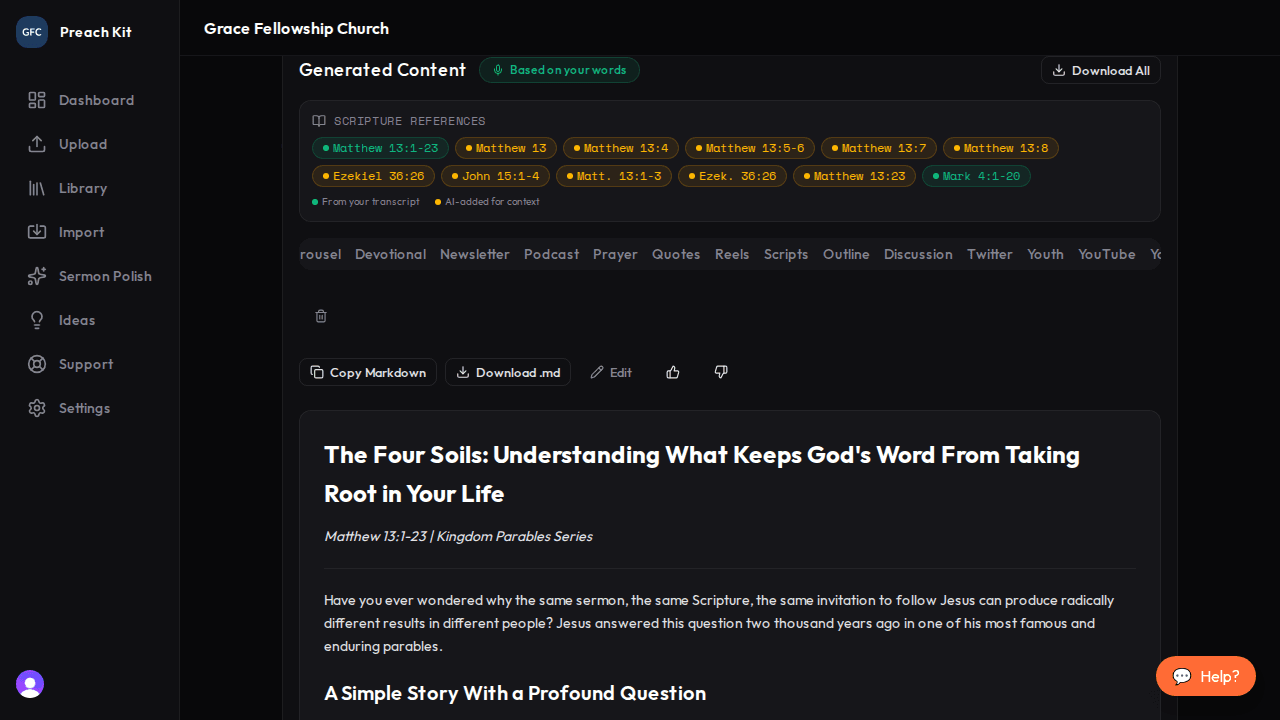The image size is (1280, 720).
Task: Click the trash icon to delete content
Action: click(320, 316)
